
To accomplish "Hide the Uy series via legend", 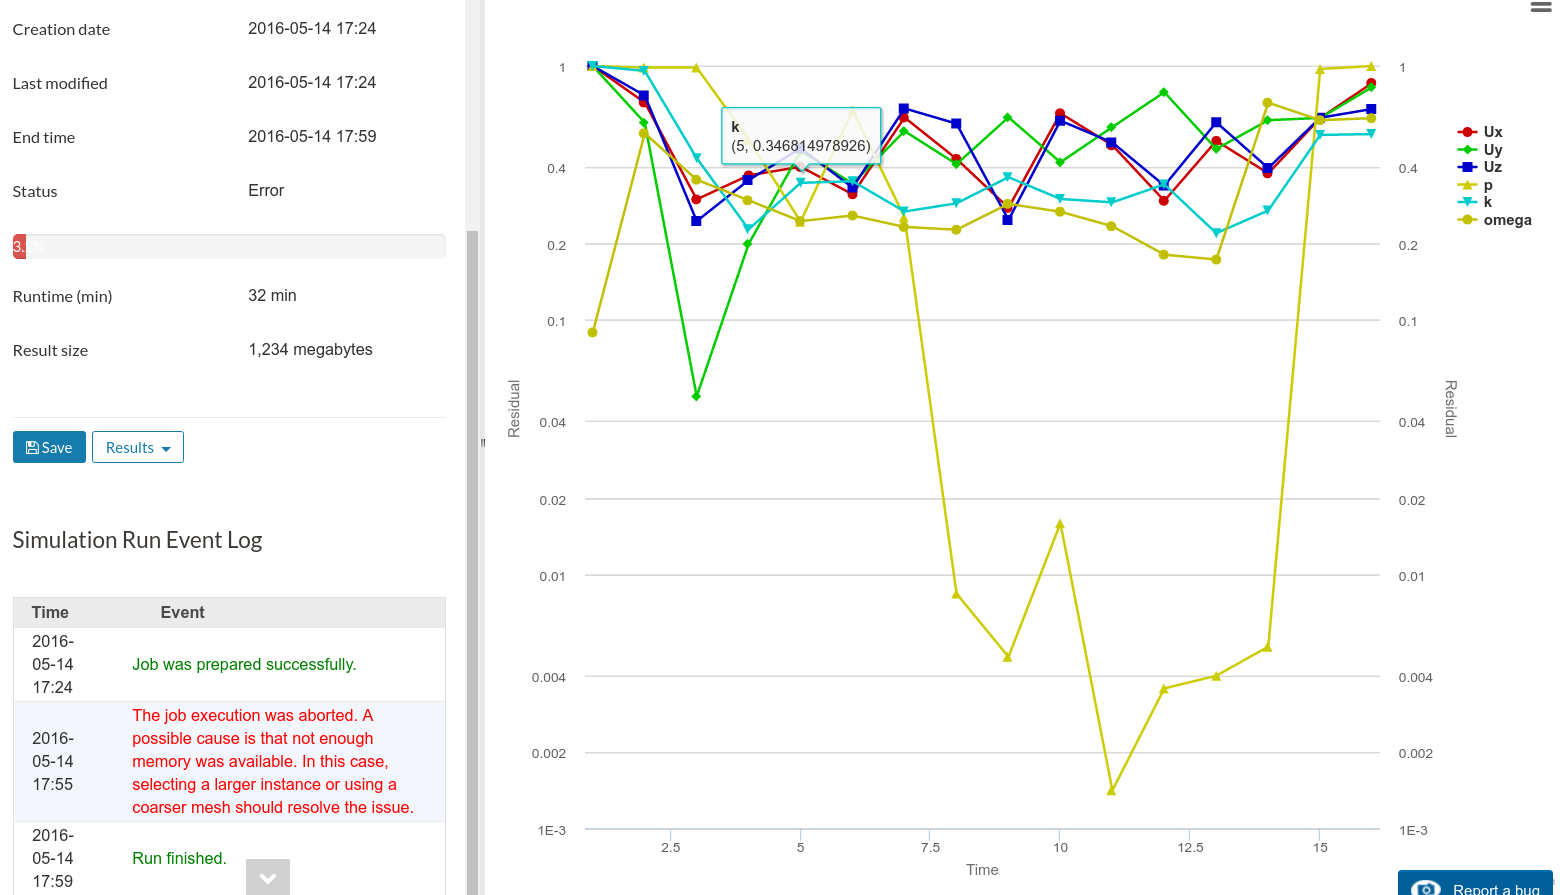I will click(1492, 150).
